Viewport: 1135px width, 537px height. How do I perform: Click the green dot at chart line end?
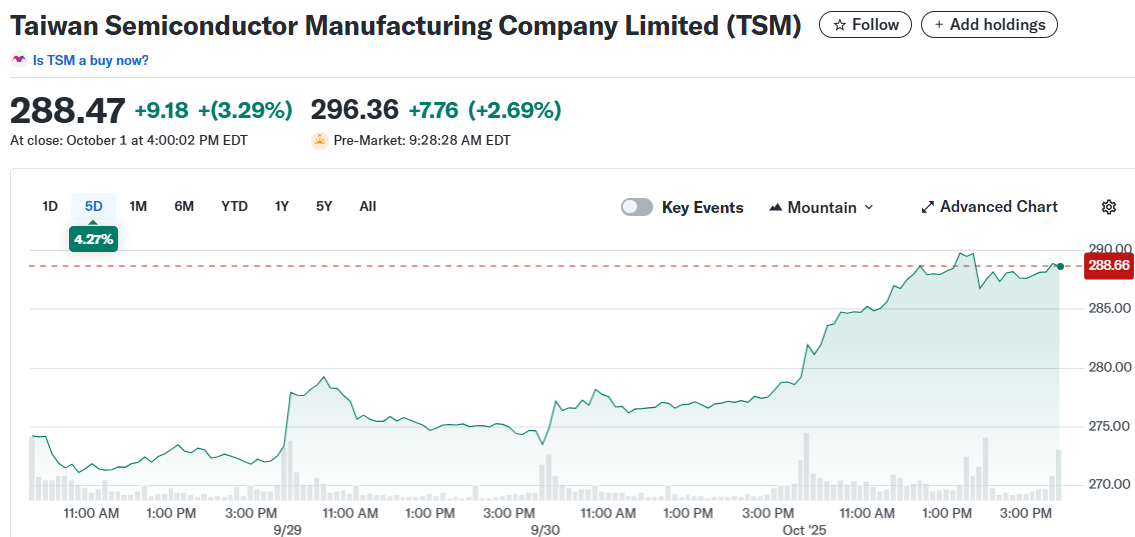[1060, 266]
